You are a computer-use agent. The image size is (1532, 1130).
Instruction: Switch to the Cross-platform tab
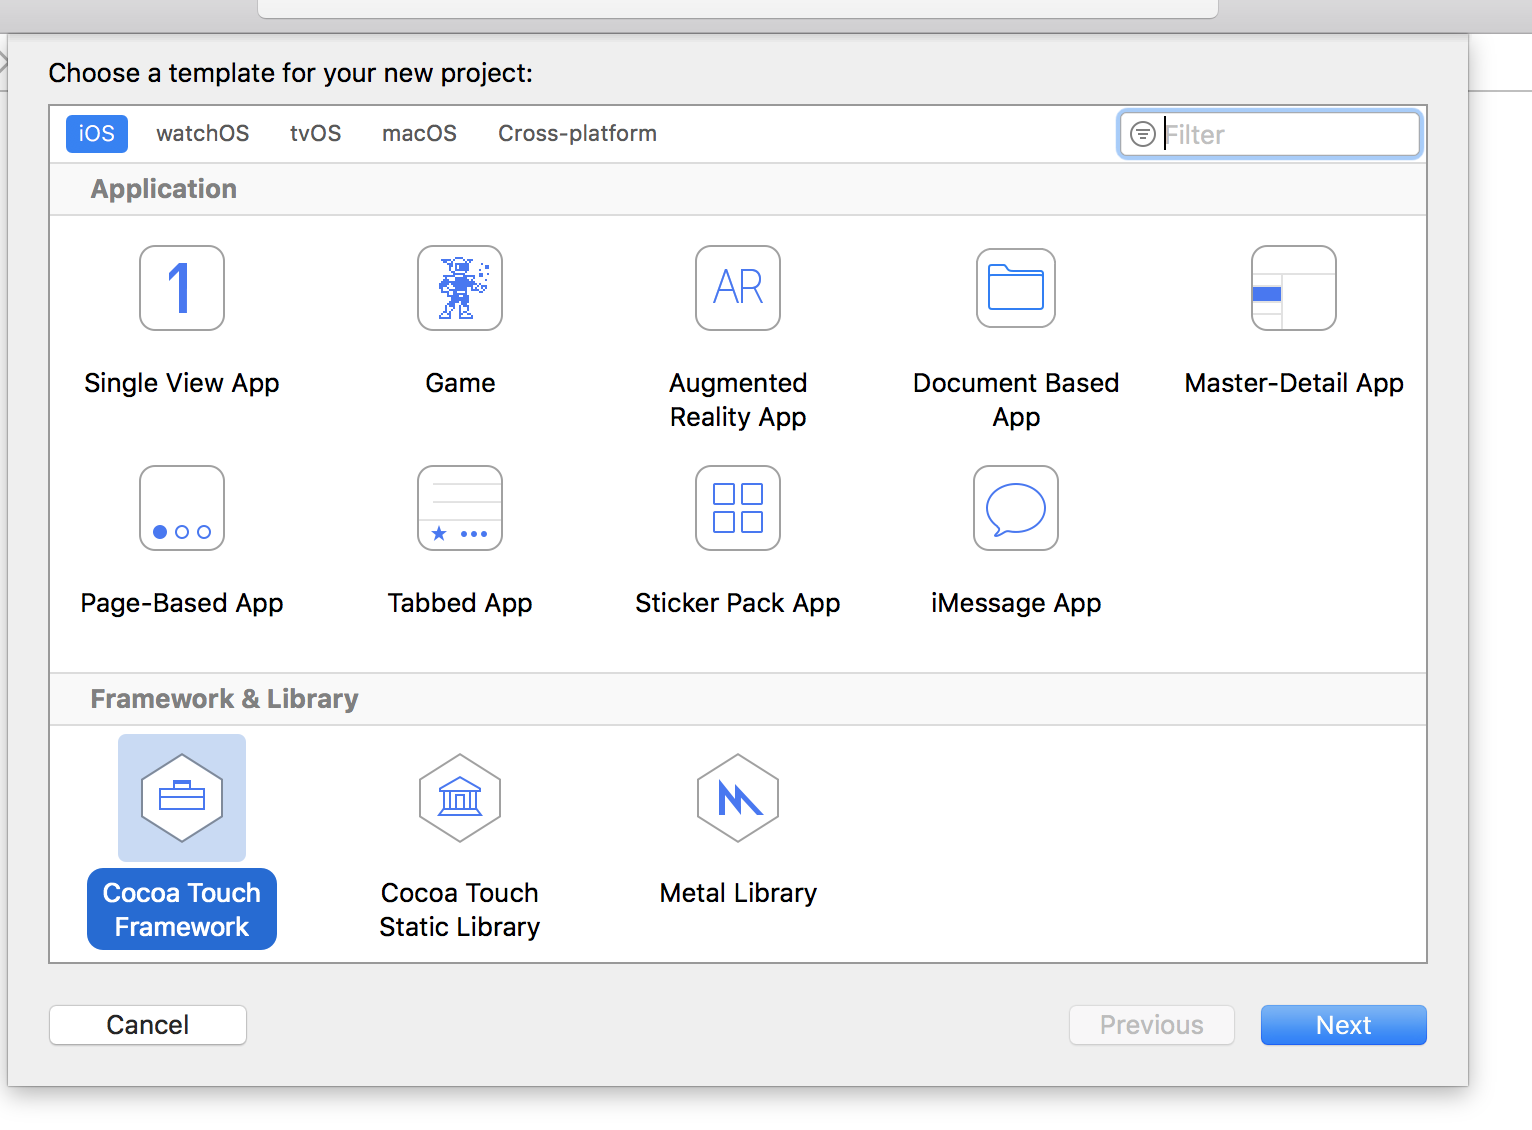click(578, 134)
